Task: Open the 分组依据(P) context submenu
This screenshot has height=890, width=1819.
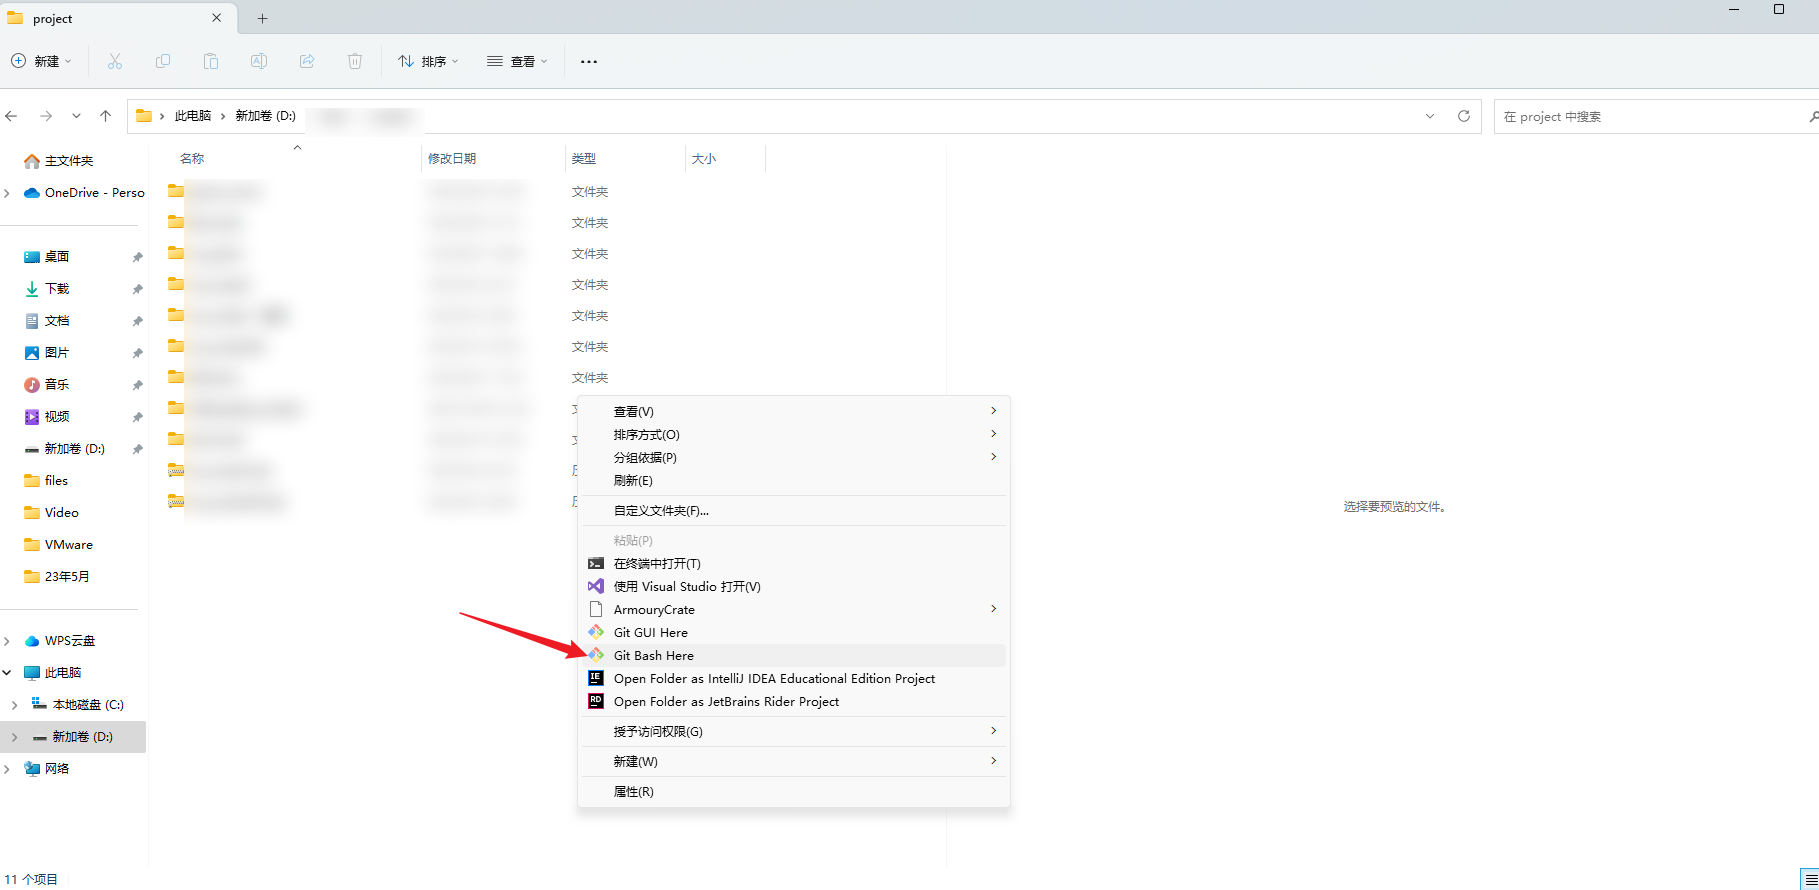Action: click(x=794, y=457)
